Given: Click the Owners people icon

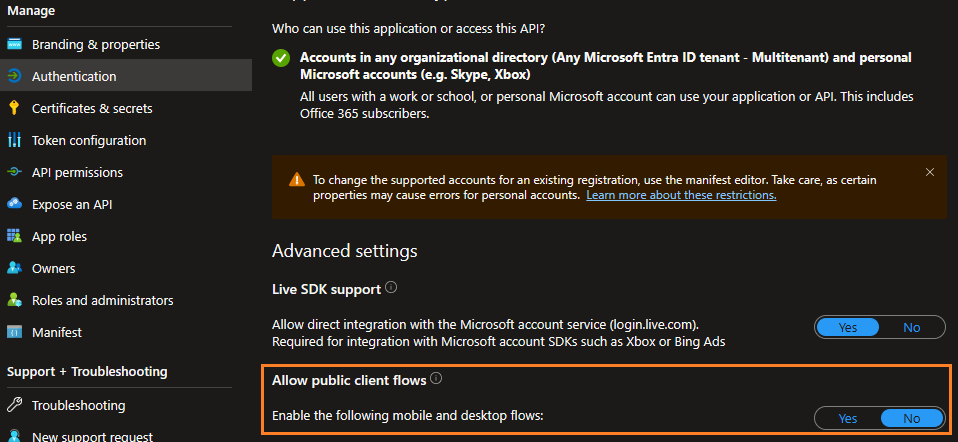Looking at the screenshot, I should [14, 268].
